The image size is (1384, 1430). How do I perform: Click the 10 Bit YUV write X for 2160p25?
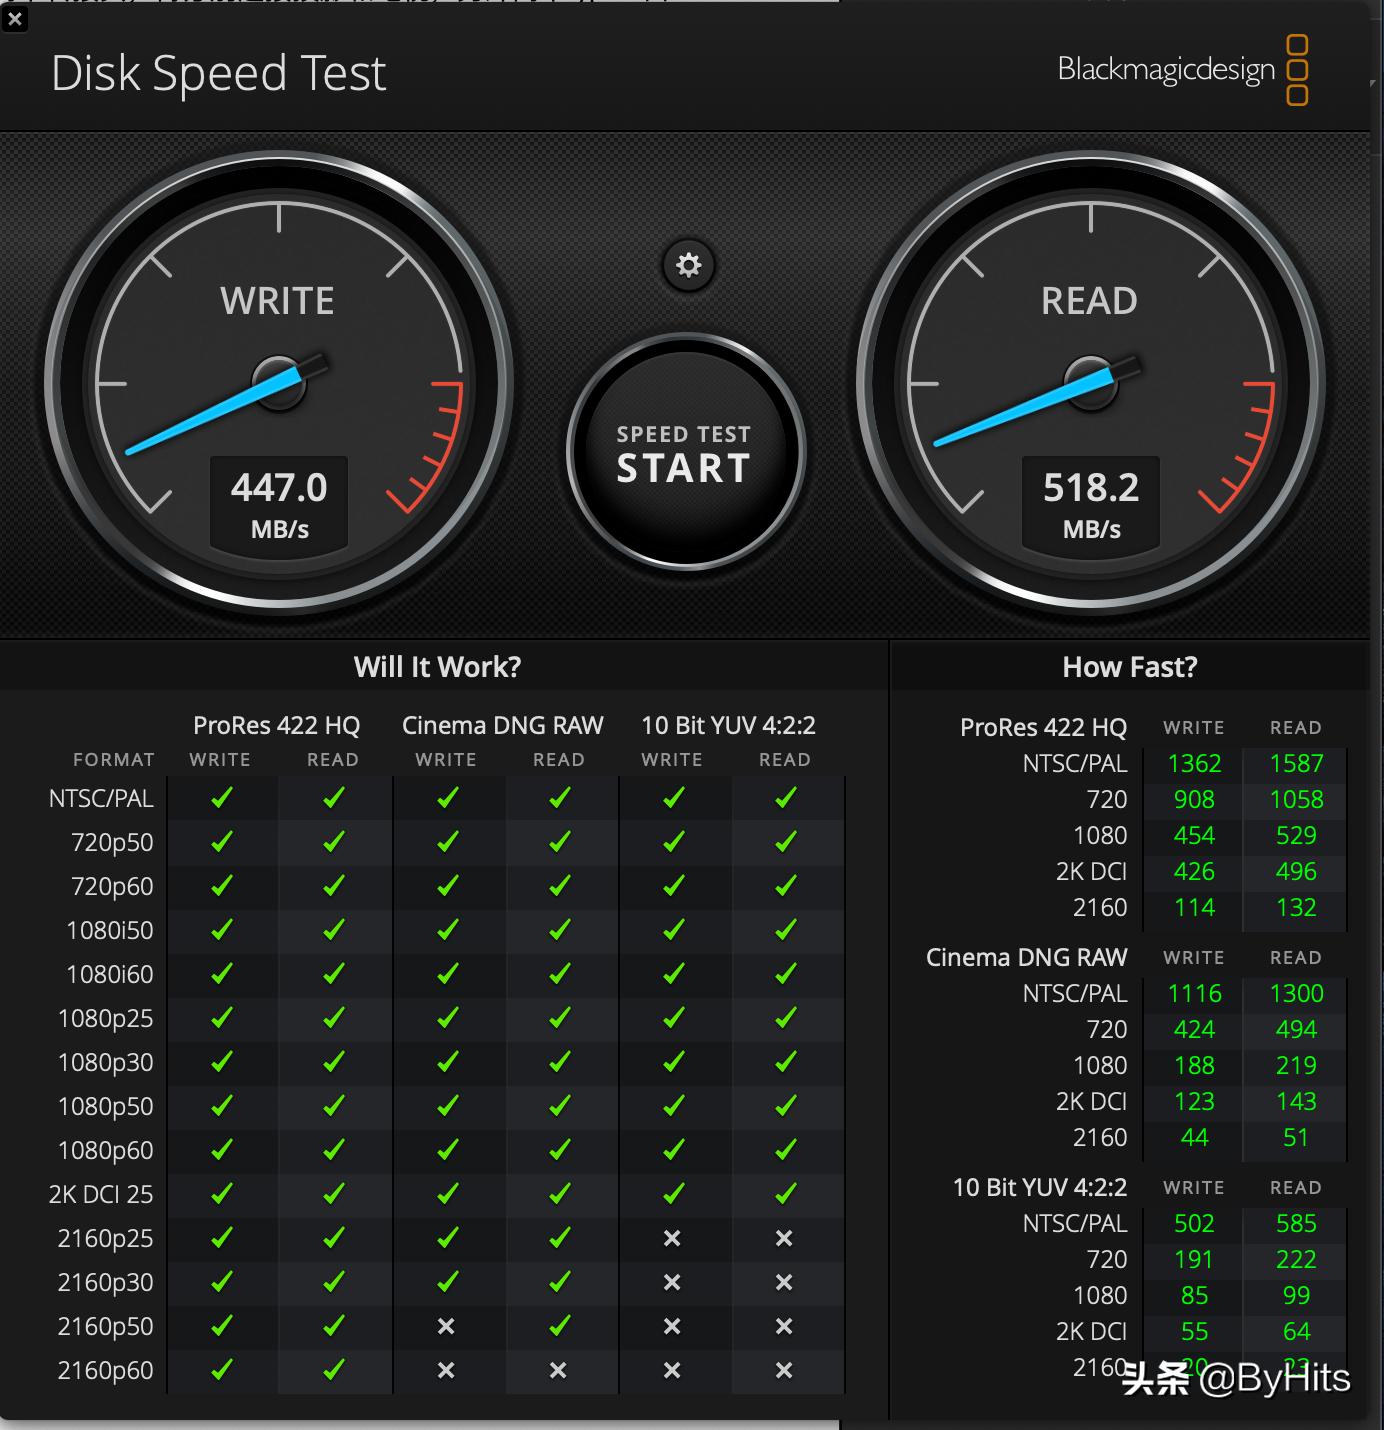click(672, 1238)
